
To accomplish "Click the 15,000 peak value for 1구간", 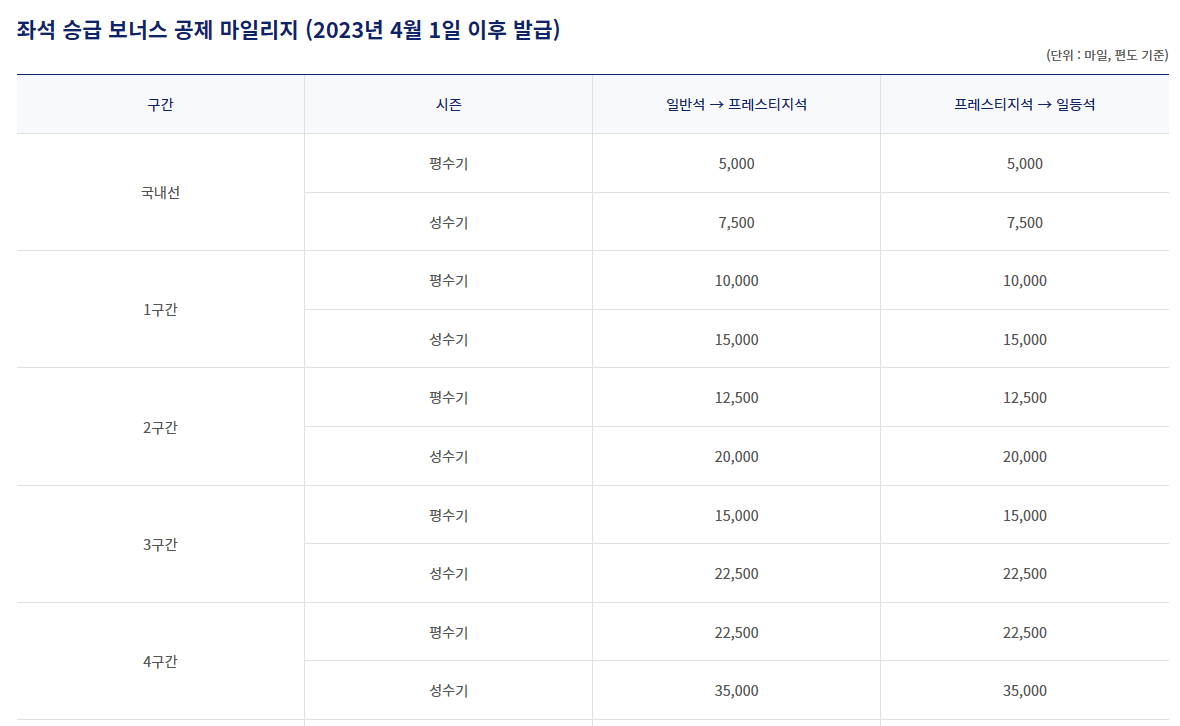I will [737, 338].
